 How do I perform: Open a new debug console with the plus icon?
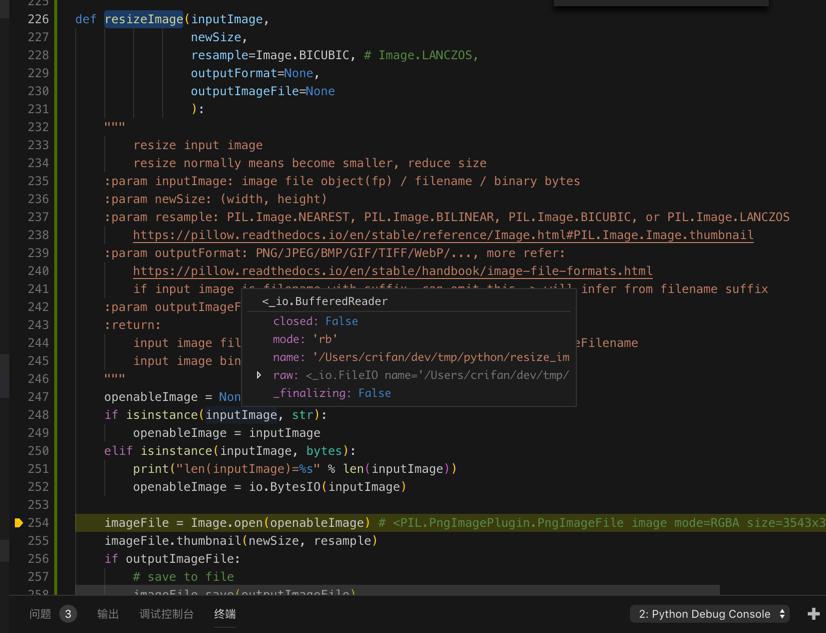(x=812, y=614)
